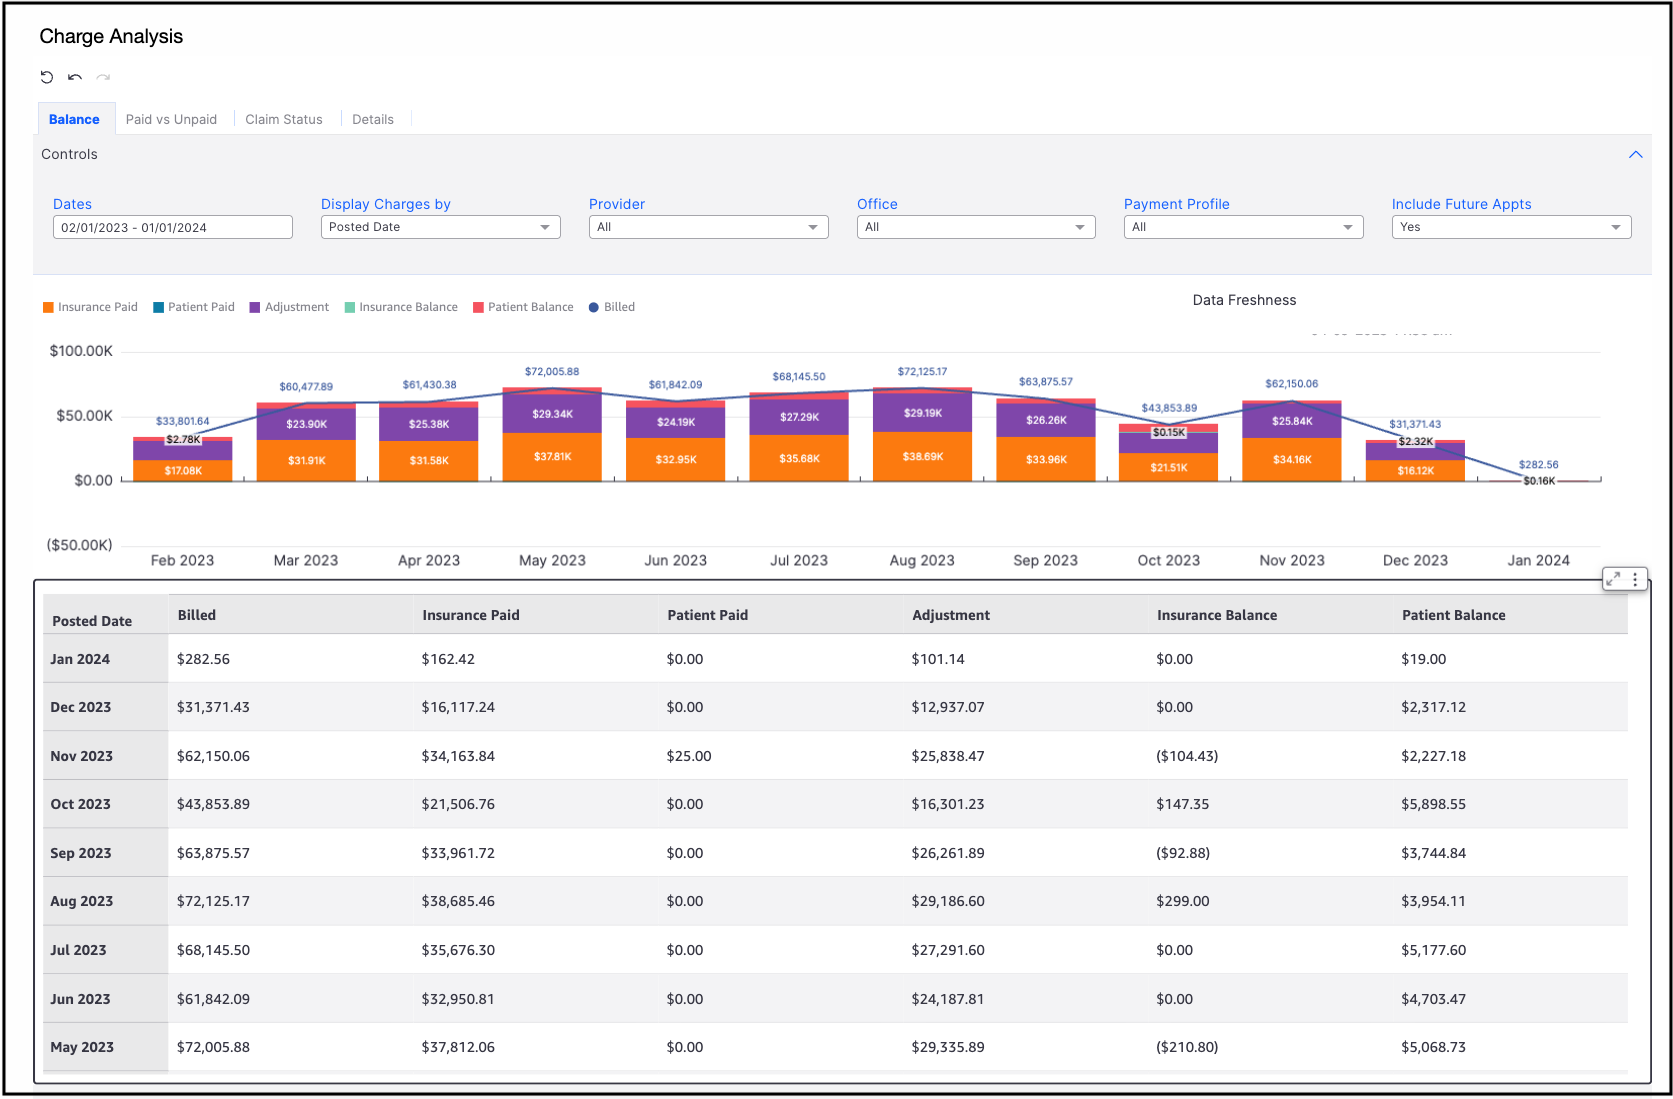1673x1099 pixels.
Task: Switch to the Paid vs Unpaid tab
Action: [171, 119]
